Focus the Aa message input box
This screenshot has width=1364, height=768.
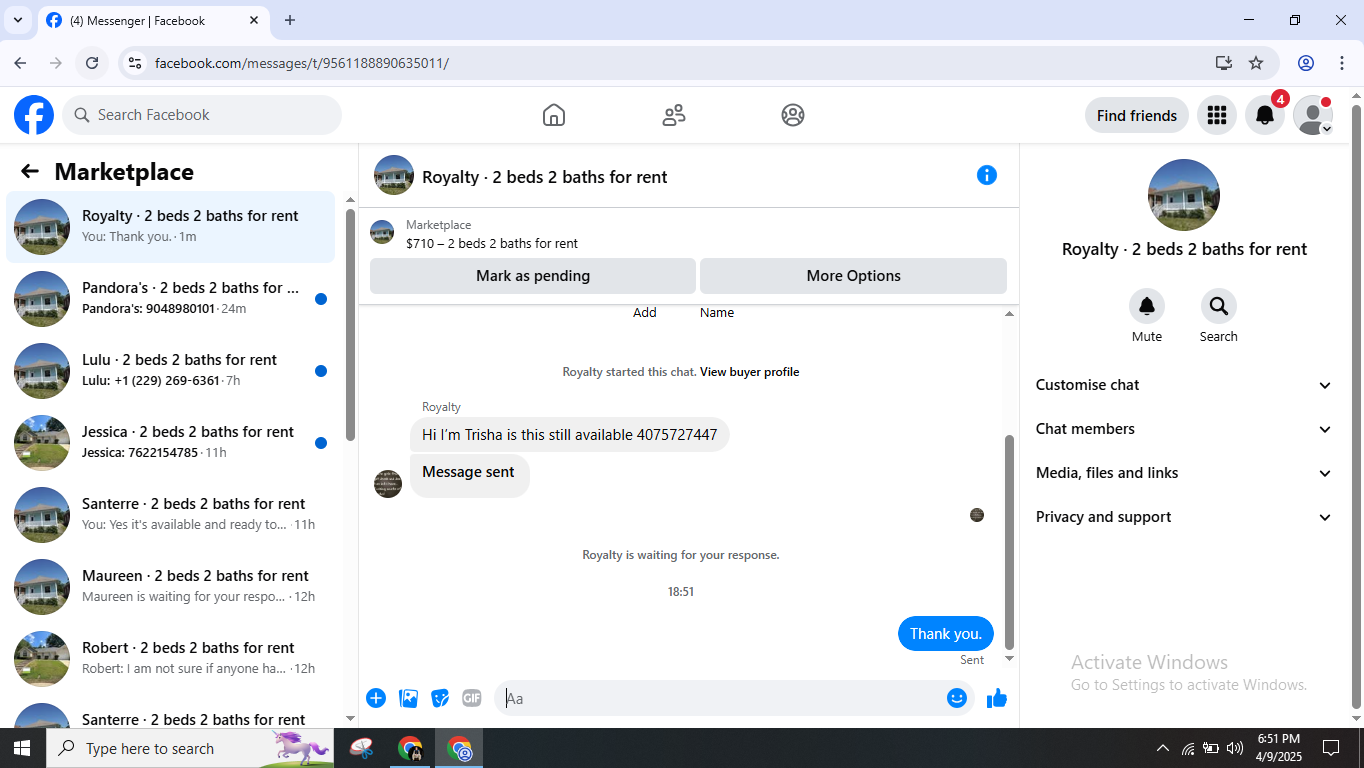point(721,698)
